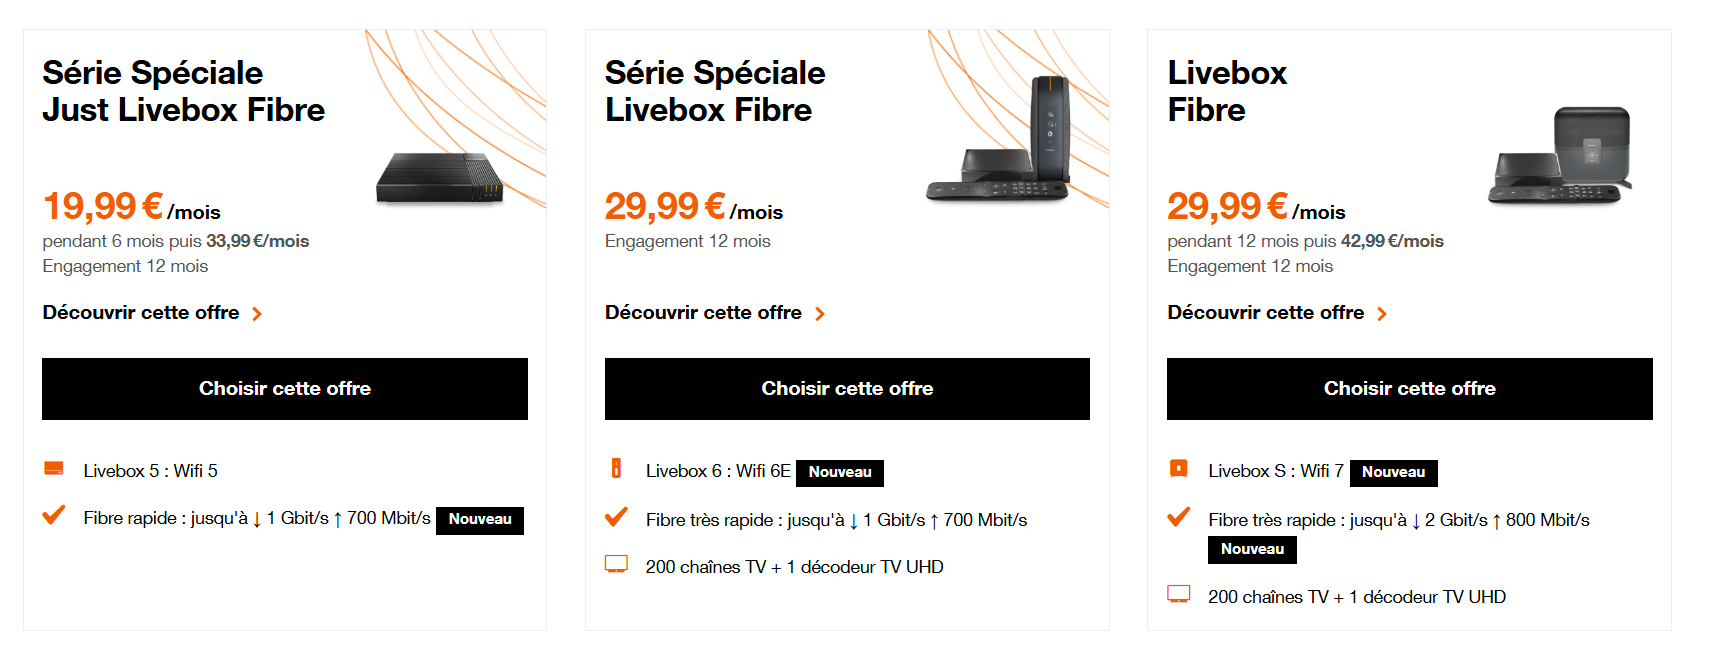This screenshot has height=658, width=1710.
Task: Click the TV icon beside Livebox Fibre channels
Action: pyautogui.click(x=1179, y=594)
